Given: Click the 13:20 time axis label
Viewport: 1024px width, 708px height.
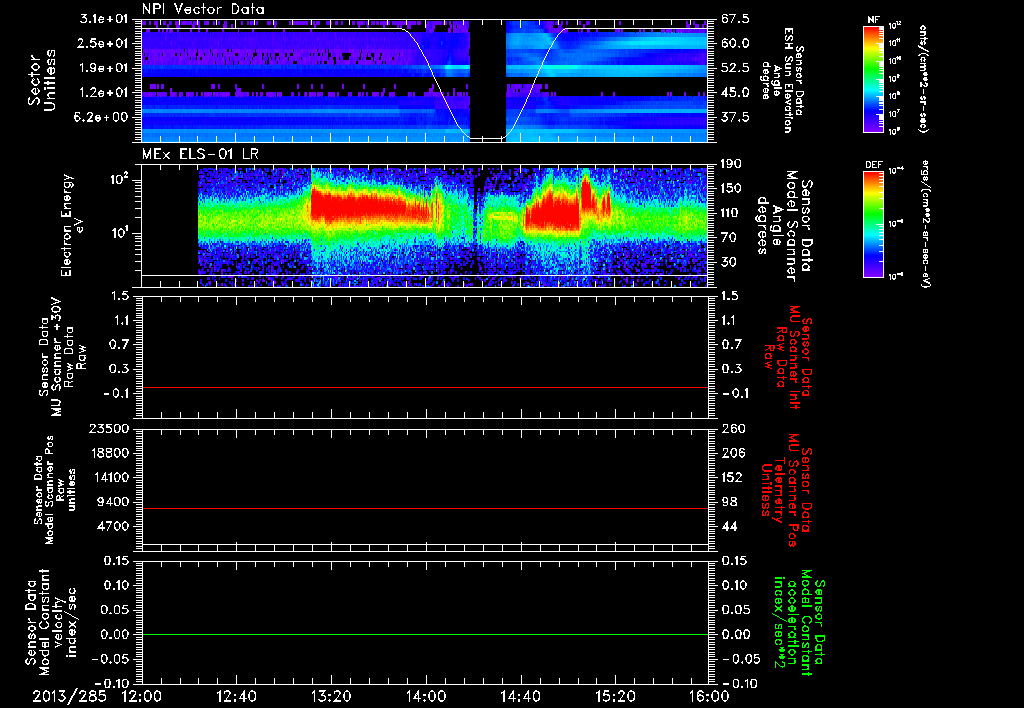Looking at the screenshot, I should (331, 696).
